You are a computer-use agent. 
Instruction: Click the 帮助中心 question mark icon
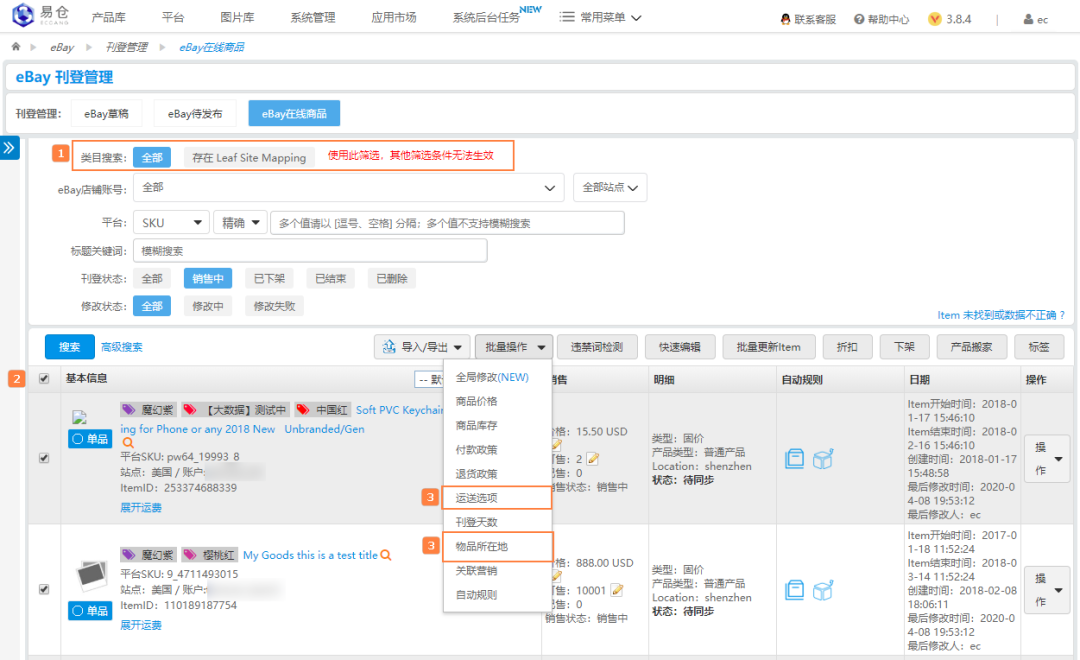pos(859,19)
